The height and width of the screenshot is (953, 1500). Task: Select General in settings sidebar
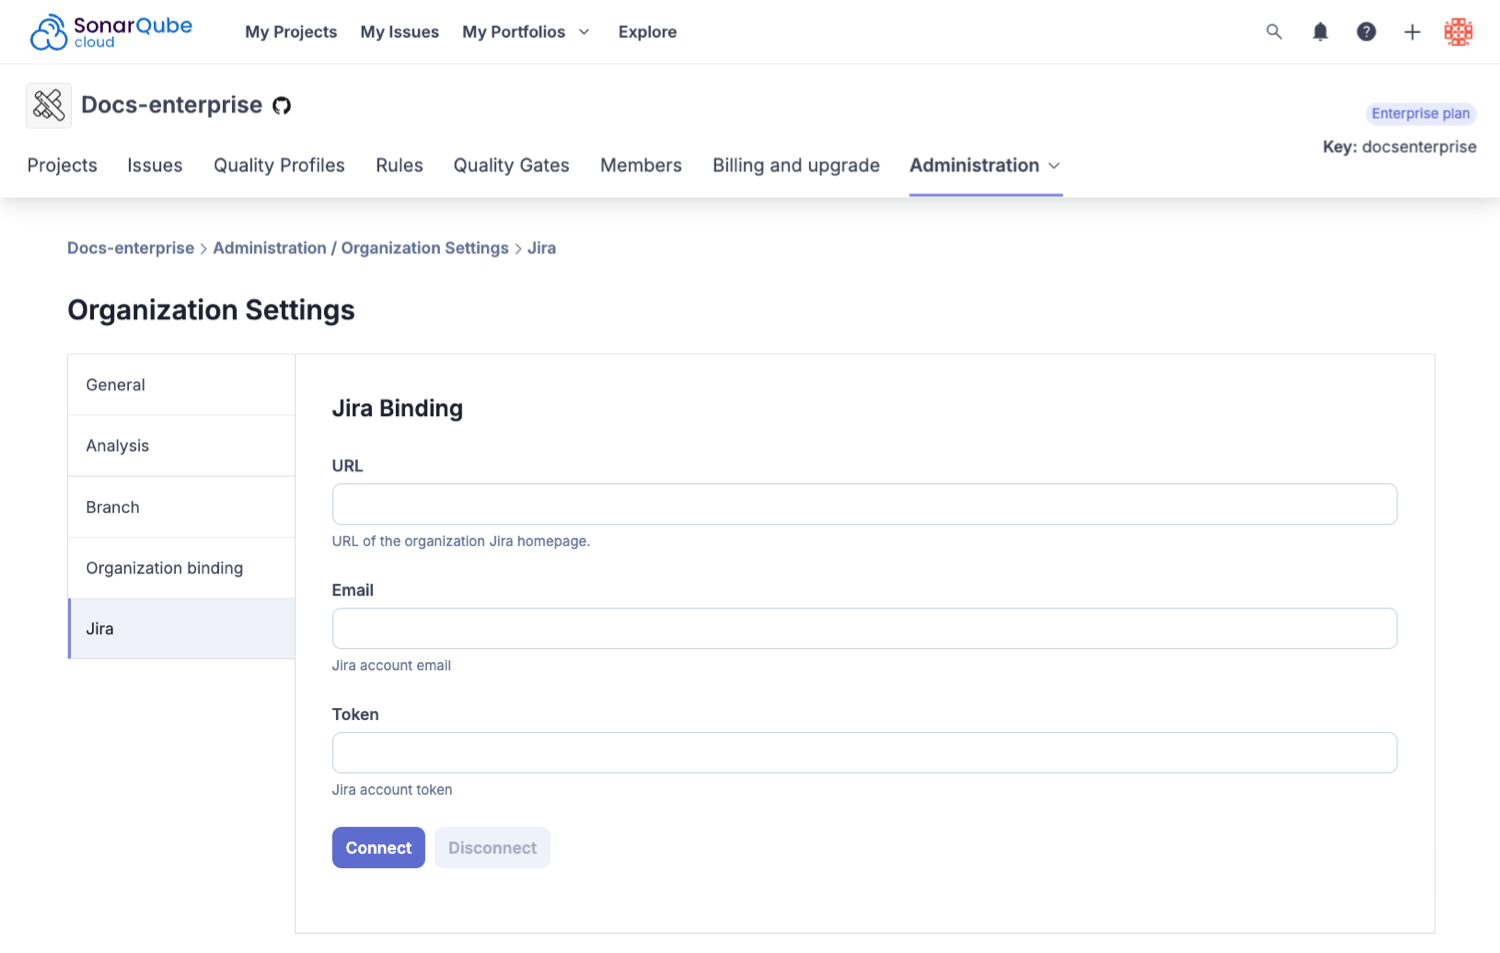[181, 385]
